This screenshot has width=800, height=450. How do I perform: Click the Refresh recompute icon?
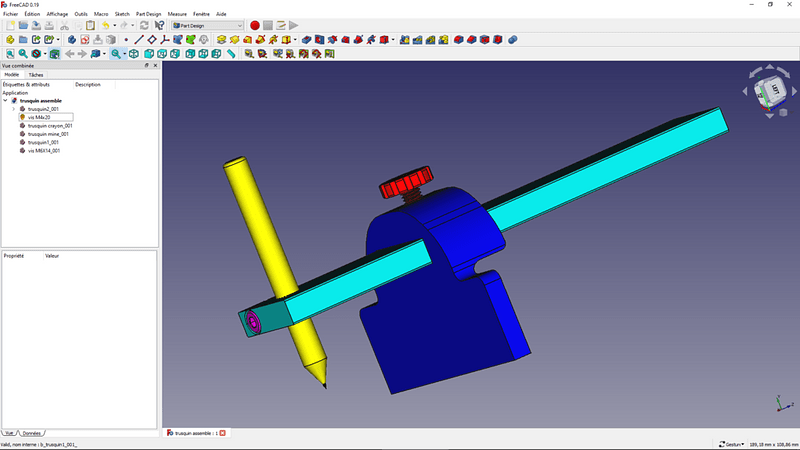144,26
